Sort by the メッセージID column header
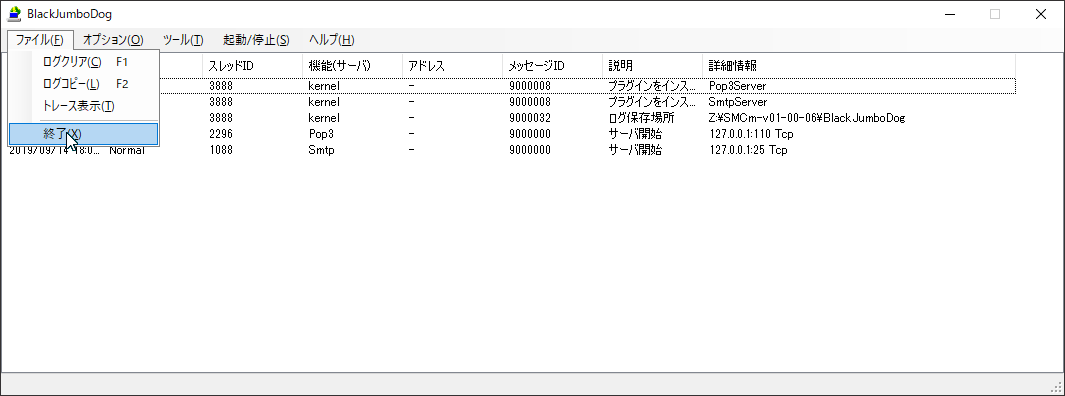The height and width of the screenshot is (396, 1065). tap(552, 66)
